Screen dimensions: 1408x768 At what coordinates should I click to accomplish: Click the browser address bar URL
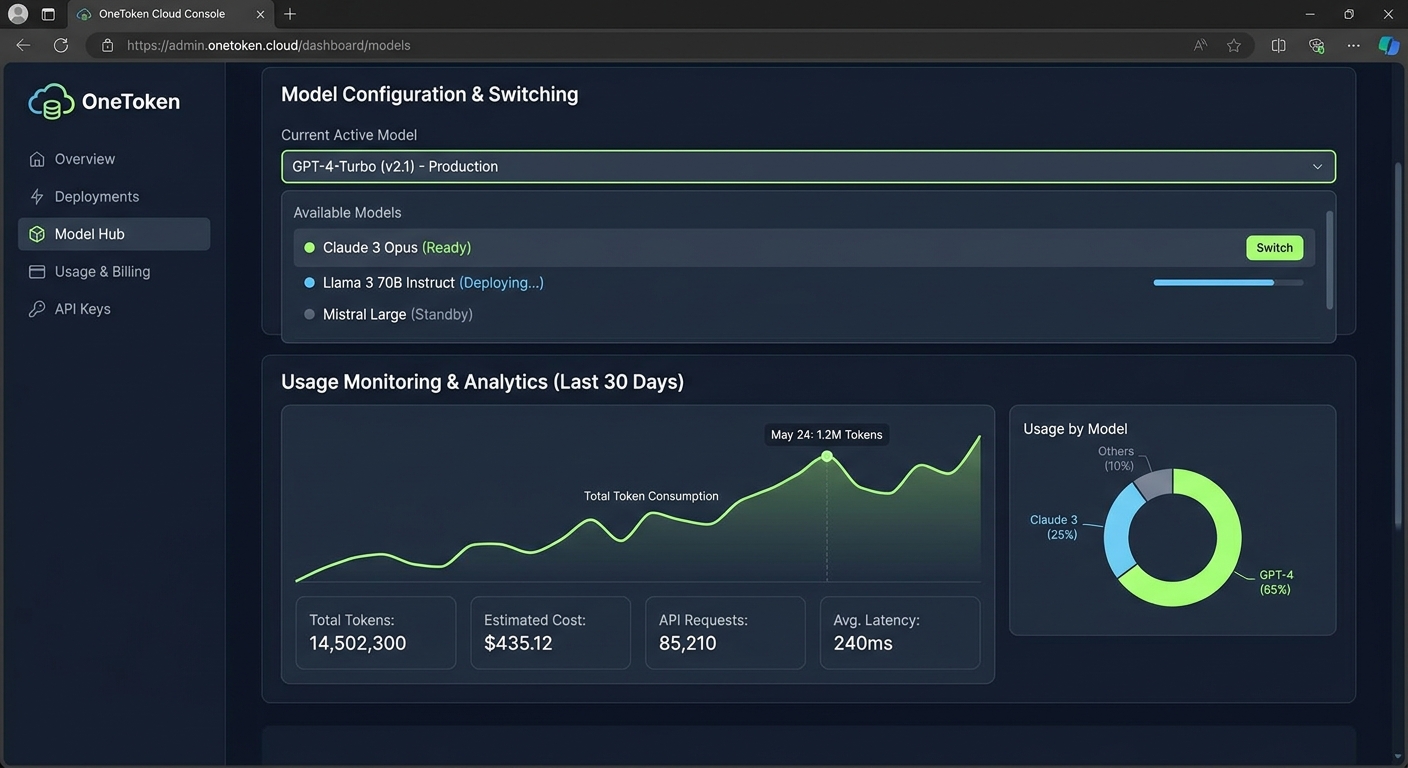269,45
